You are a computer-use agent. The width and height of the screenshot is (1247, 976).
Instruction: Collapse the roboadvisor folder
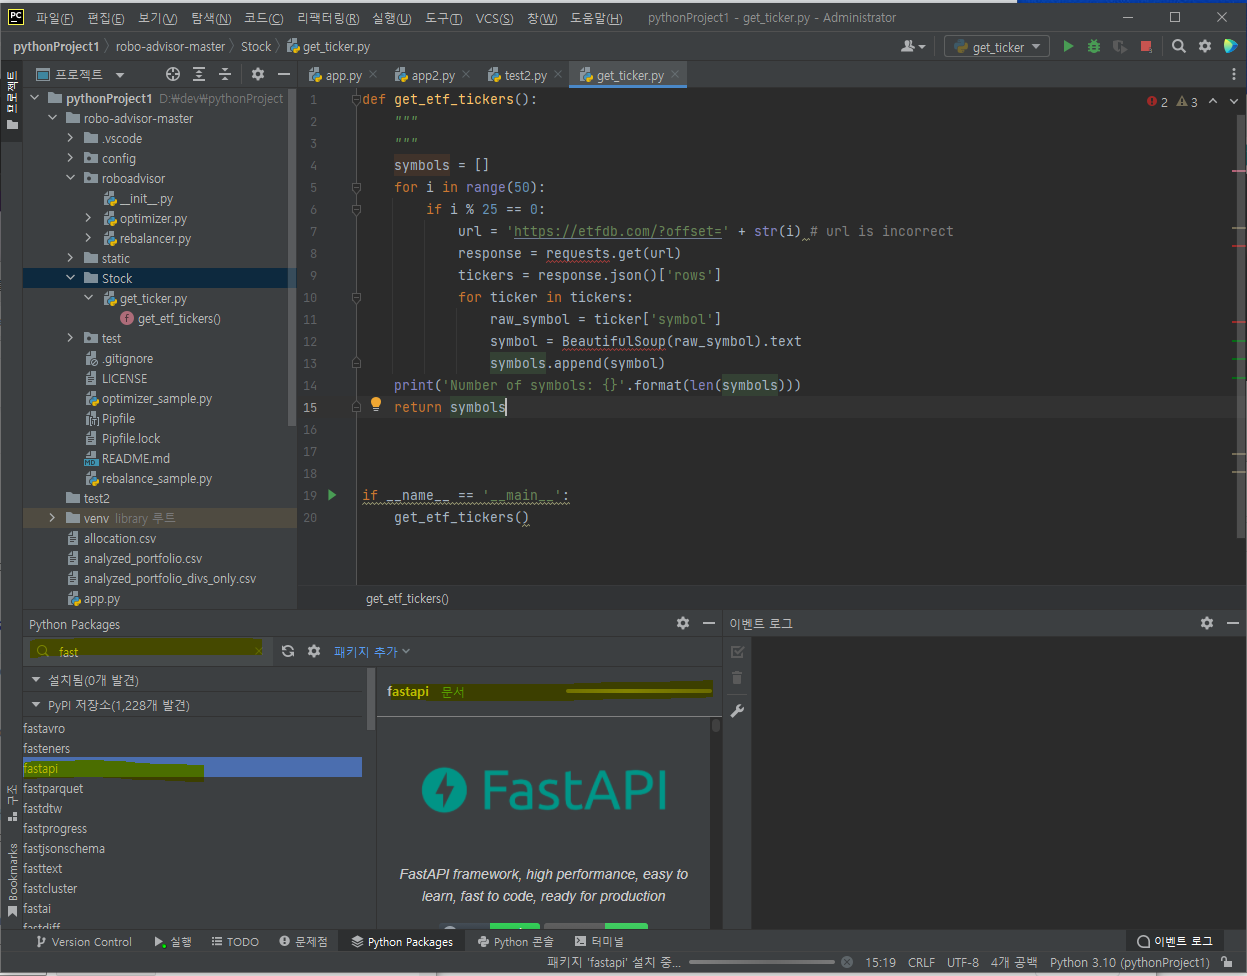70,178
